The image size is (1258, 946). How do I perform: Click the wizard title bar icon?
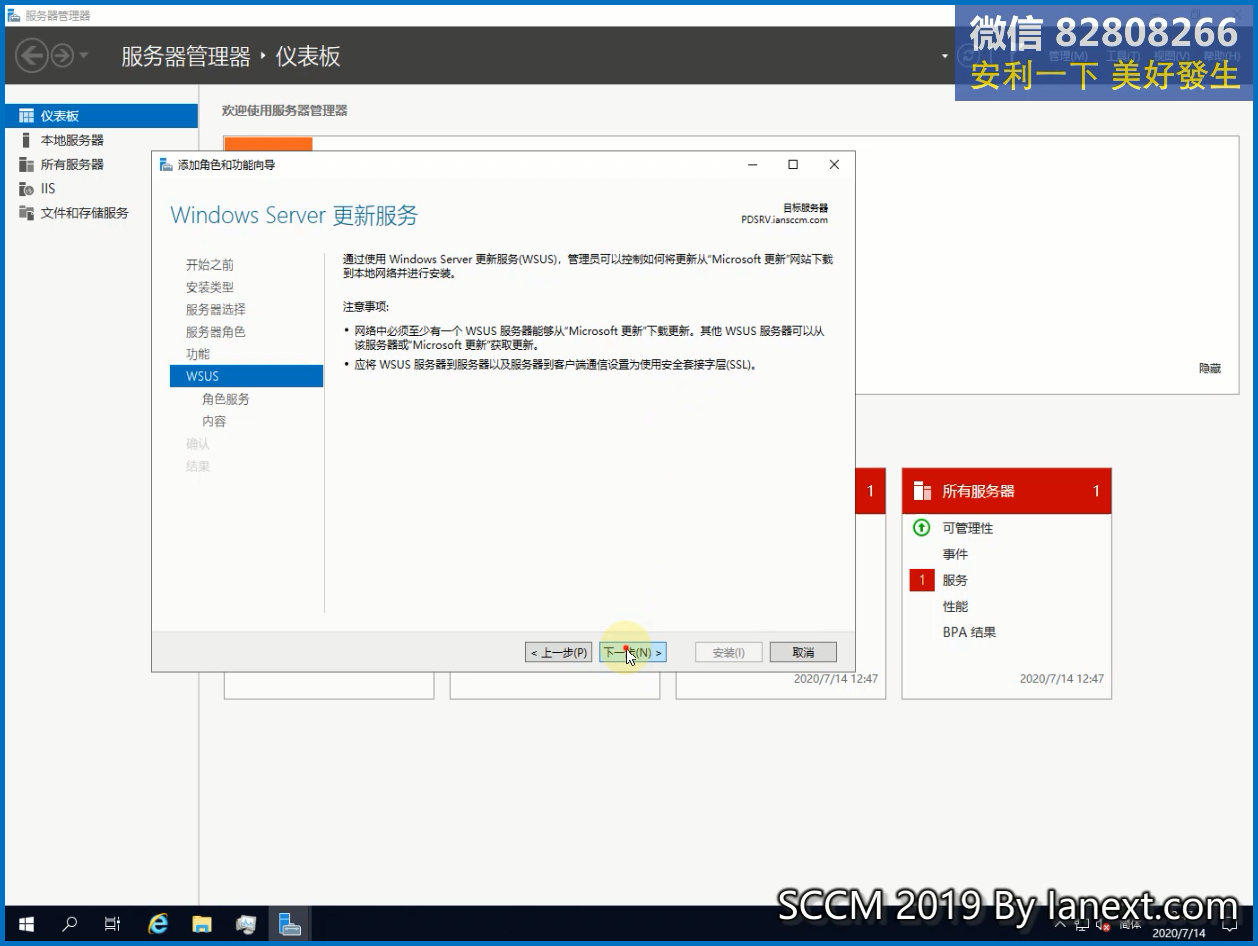tap(165, 165)
